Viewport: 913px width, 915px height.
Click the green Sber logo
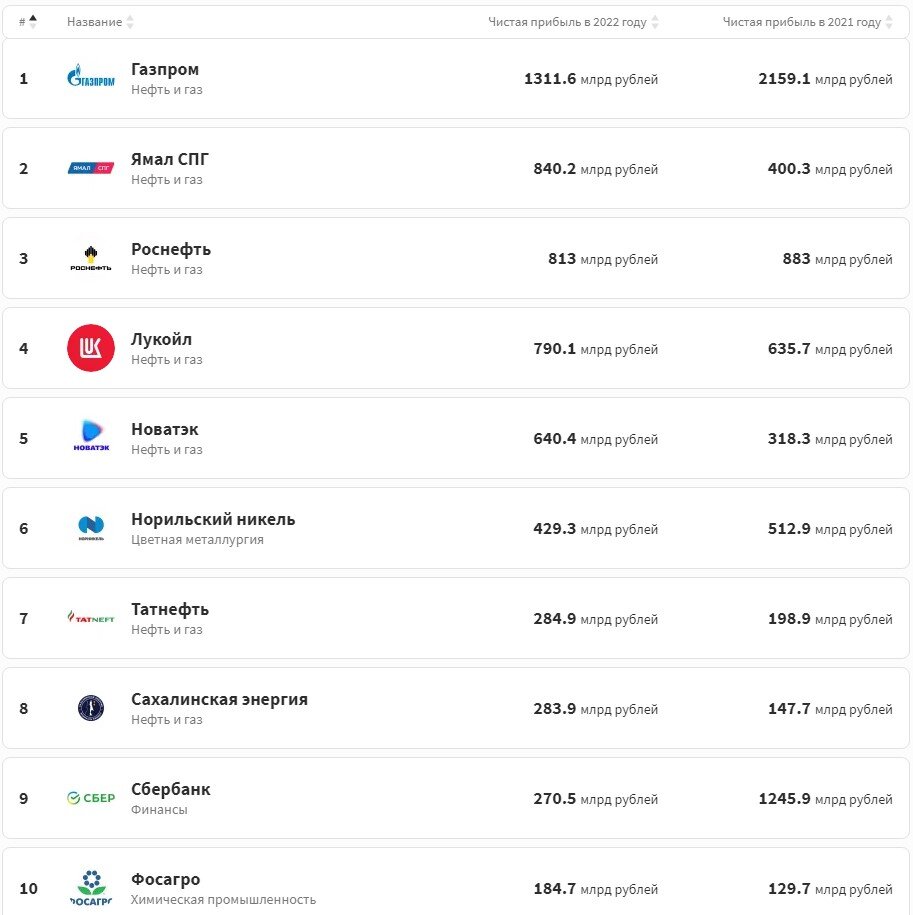(90, 798)
